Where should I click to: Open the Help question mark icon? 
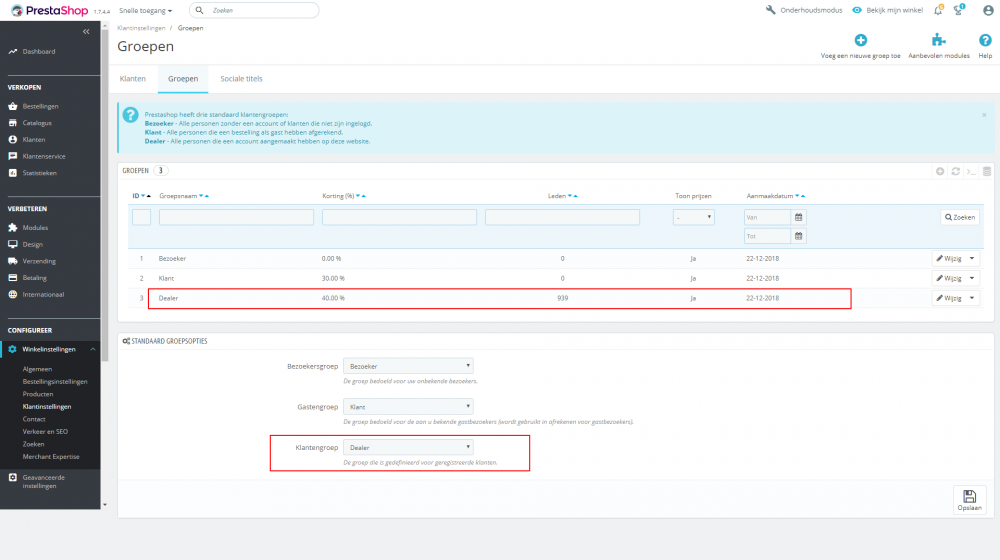[x=985, y=40]
